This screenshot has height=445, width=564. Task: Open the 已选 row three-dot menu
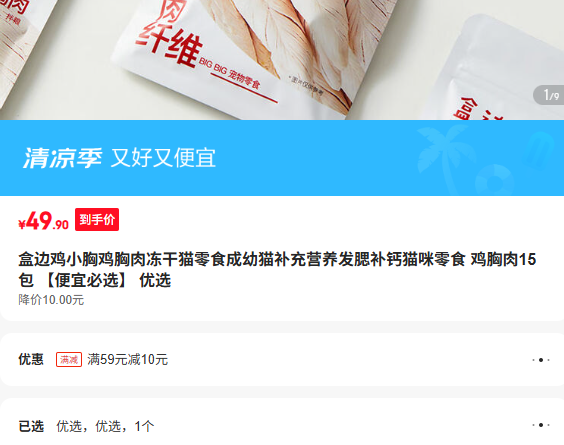point(541,425)
